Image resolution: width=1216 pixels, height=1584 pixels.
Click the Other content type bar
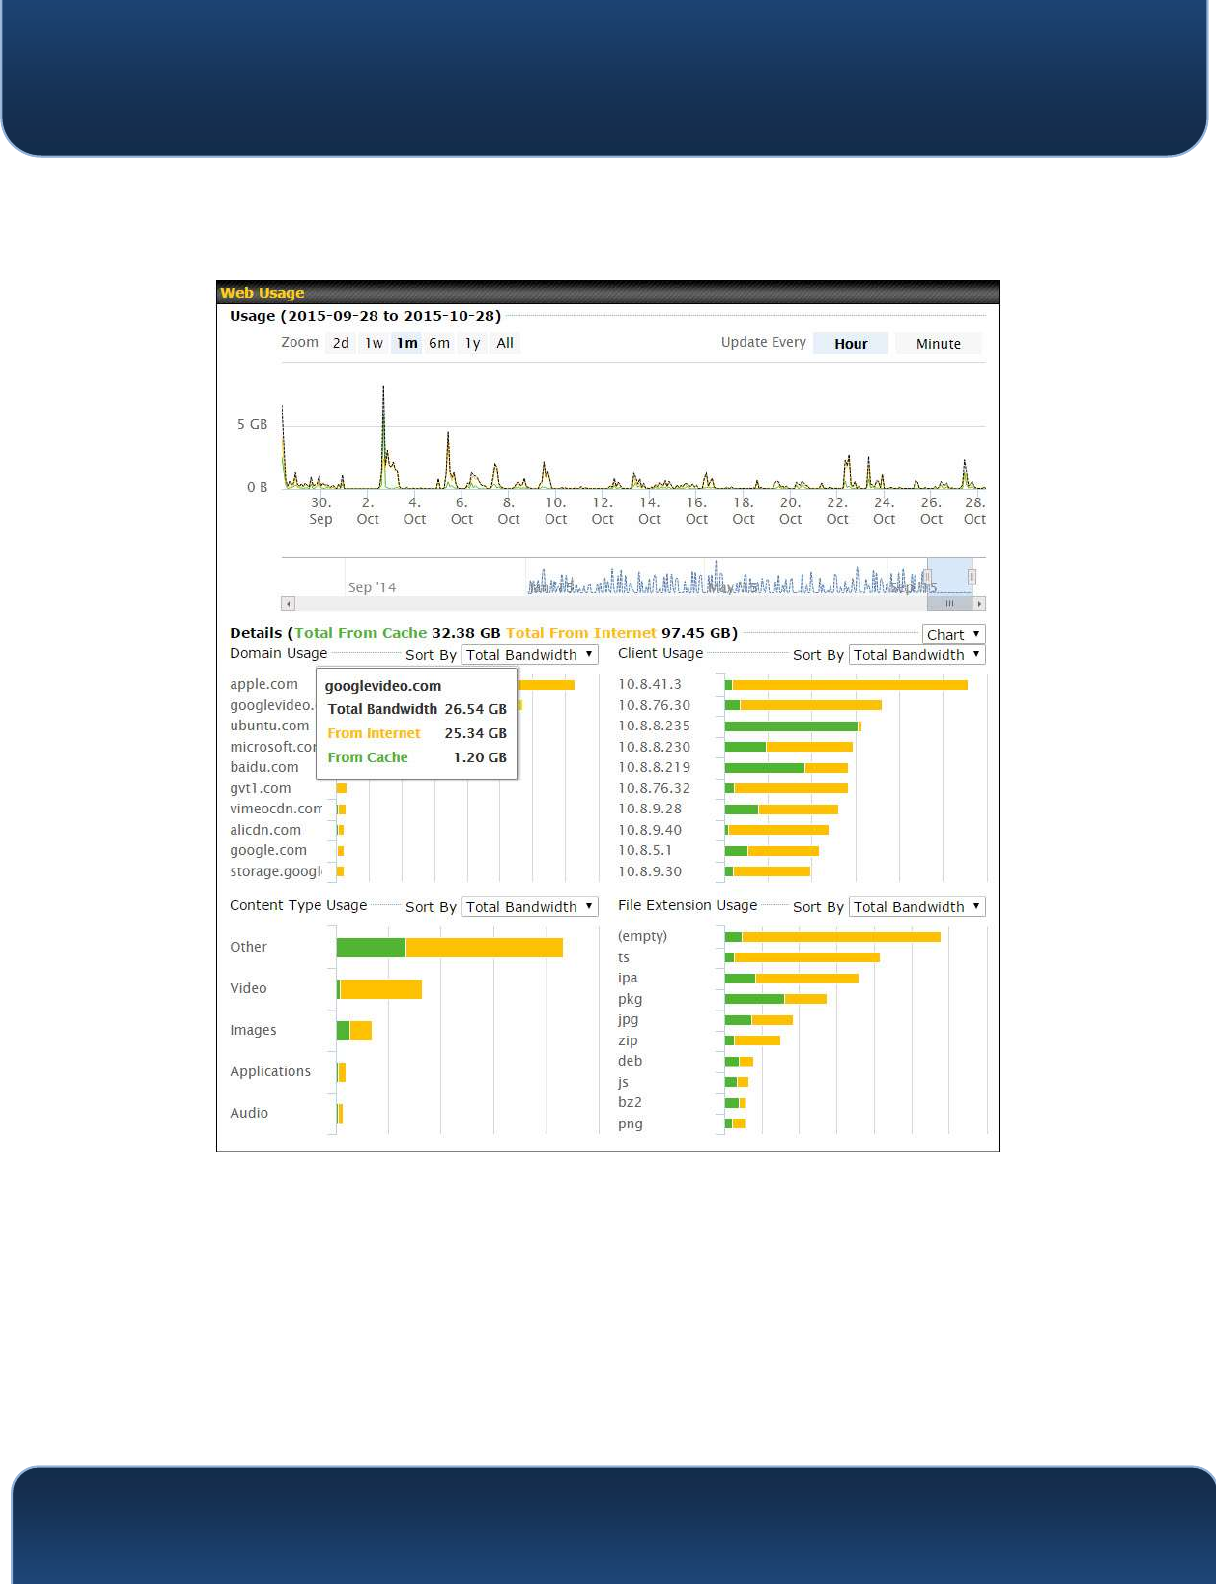click(x=450, y=947)
